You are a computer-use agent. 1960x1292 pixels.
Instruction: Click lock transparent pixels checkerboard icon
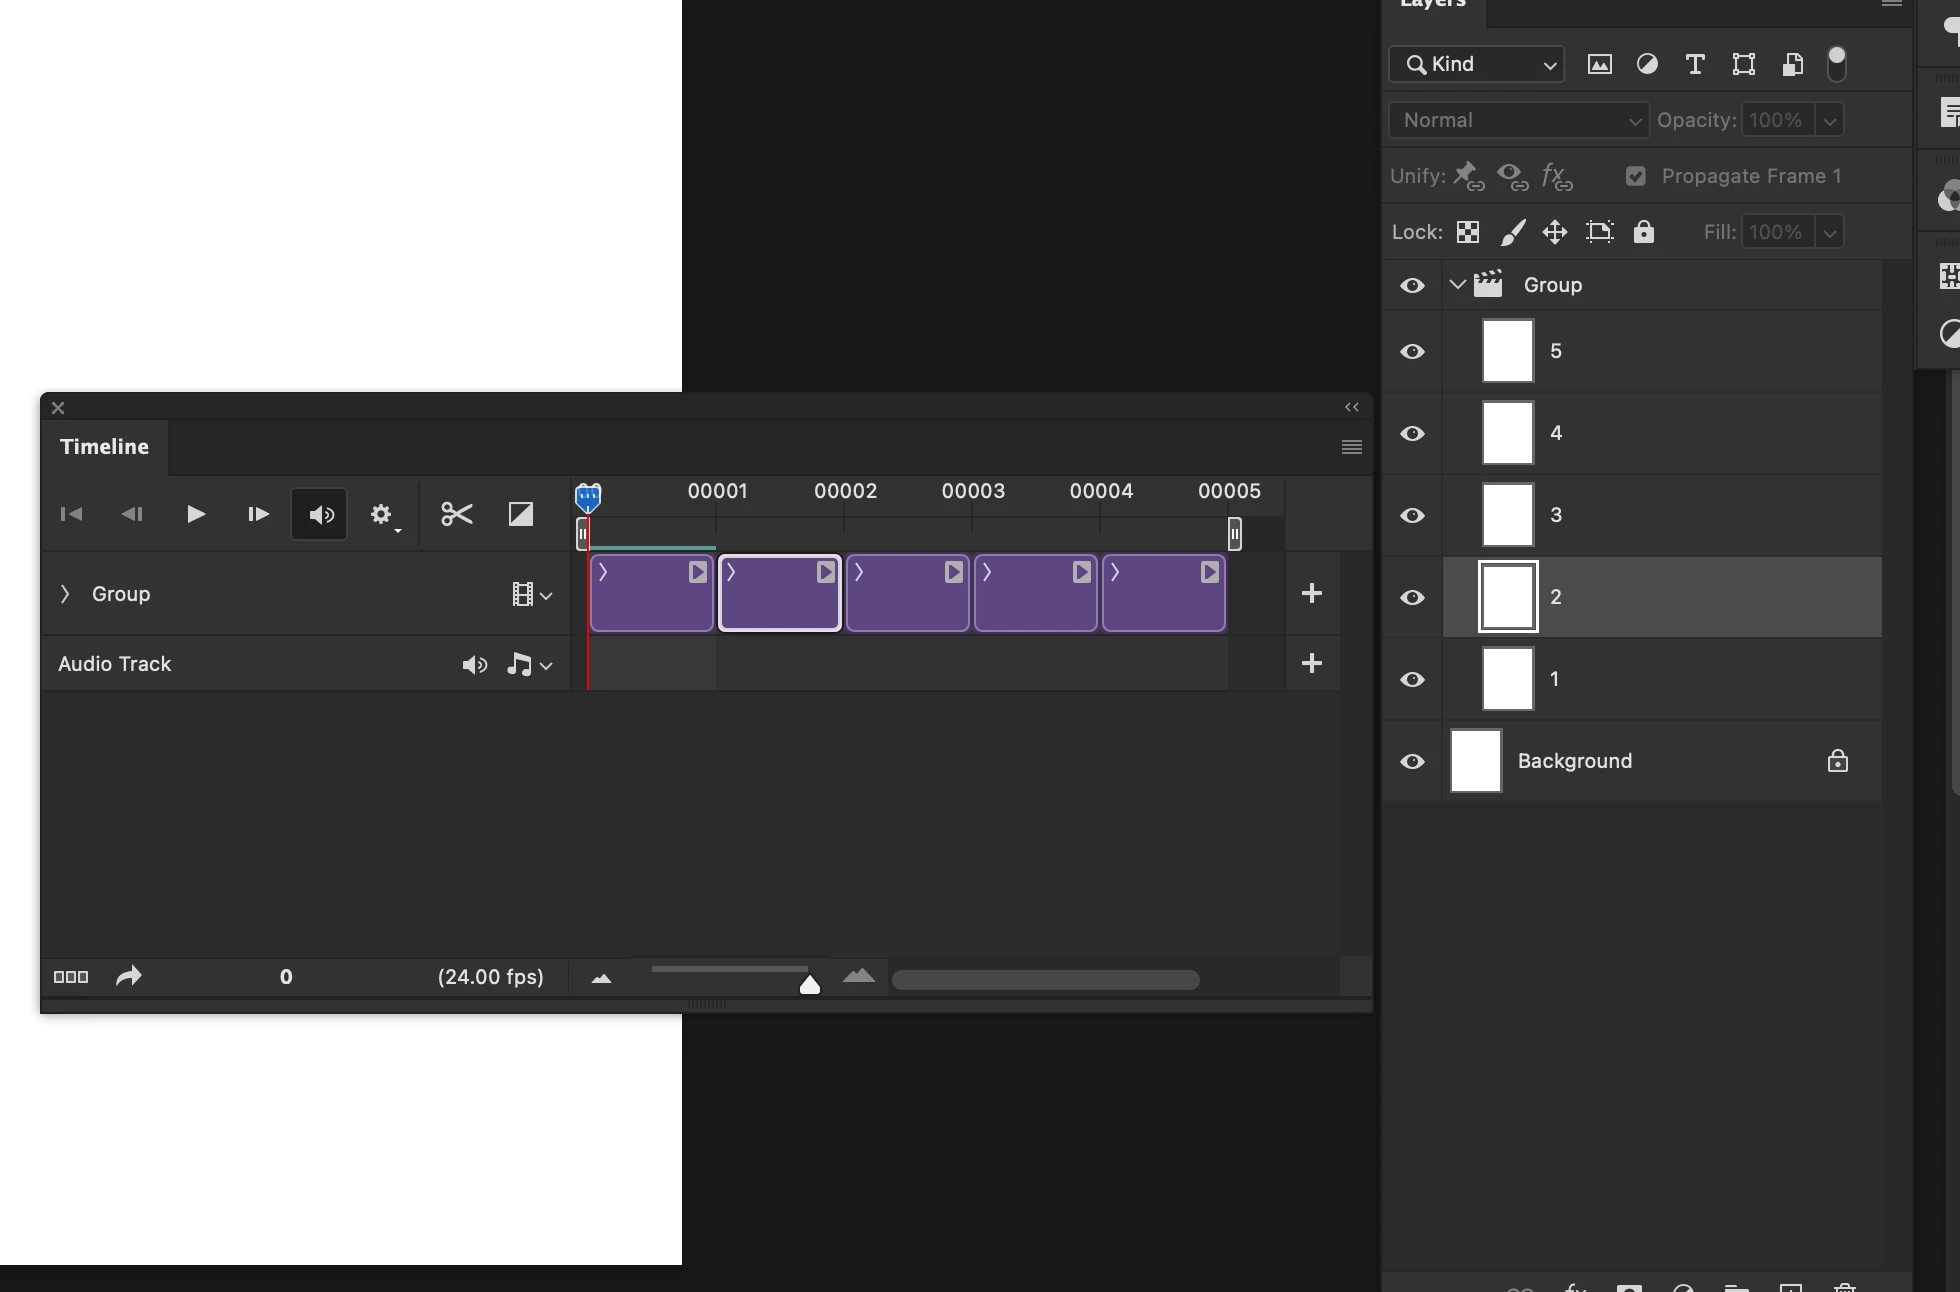[1468, 233]
